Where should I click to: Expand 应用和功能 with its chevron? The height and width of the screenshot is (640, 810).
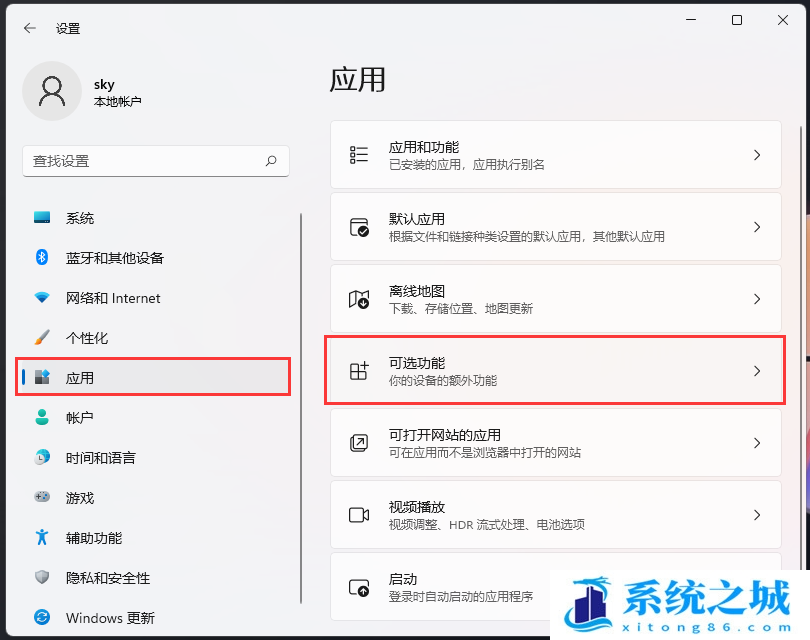pos(757,155)
